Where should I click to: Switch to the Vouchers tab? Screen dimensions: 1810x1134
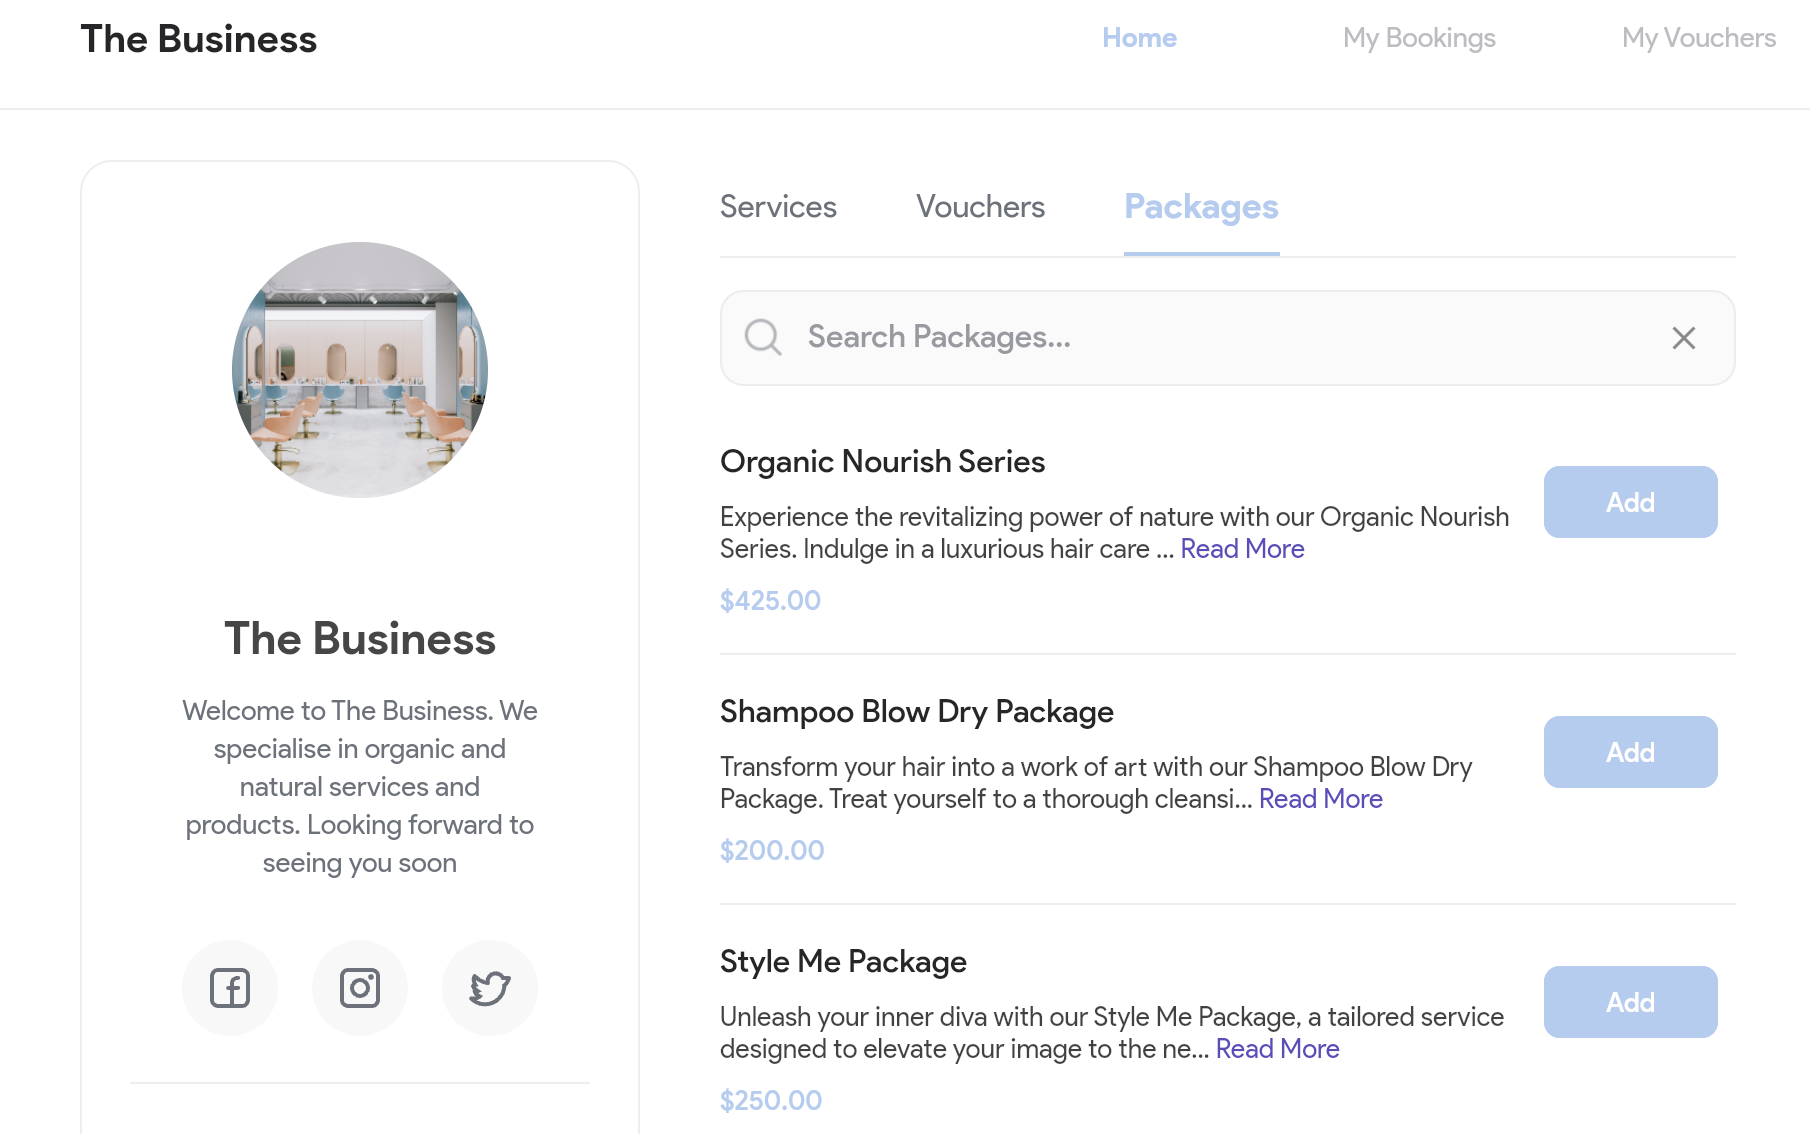980,207
